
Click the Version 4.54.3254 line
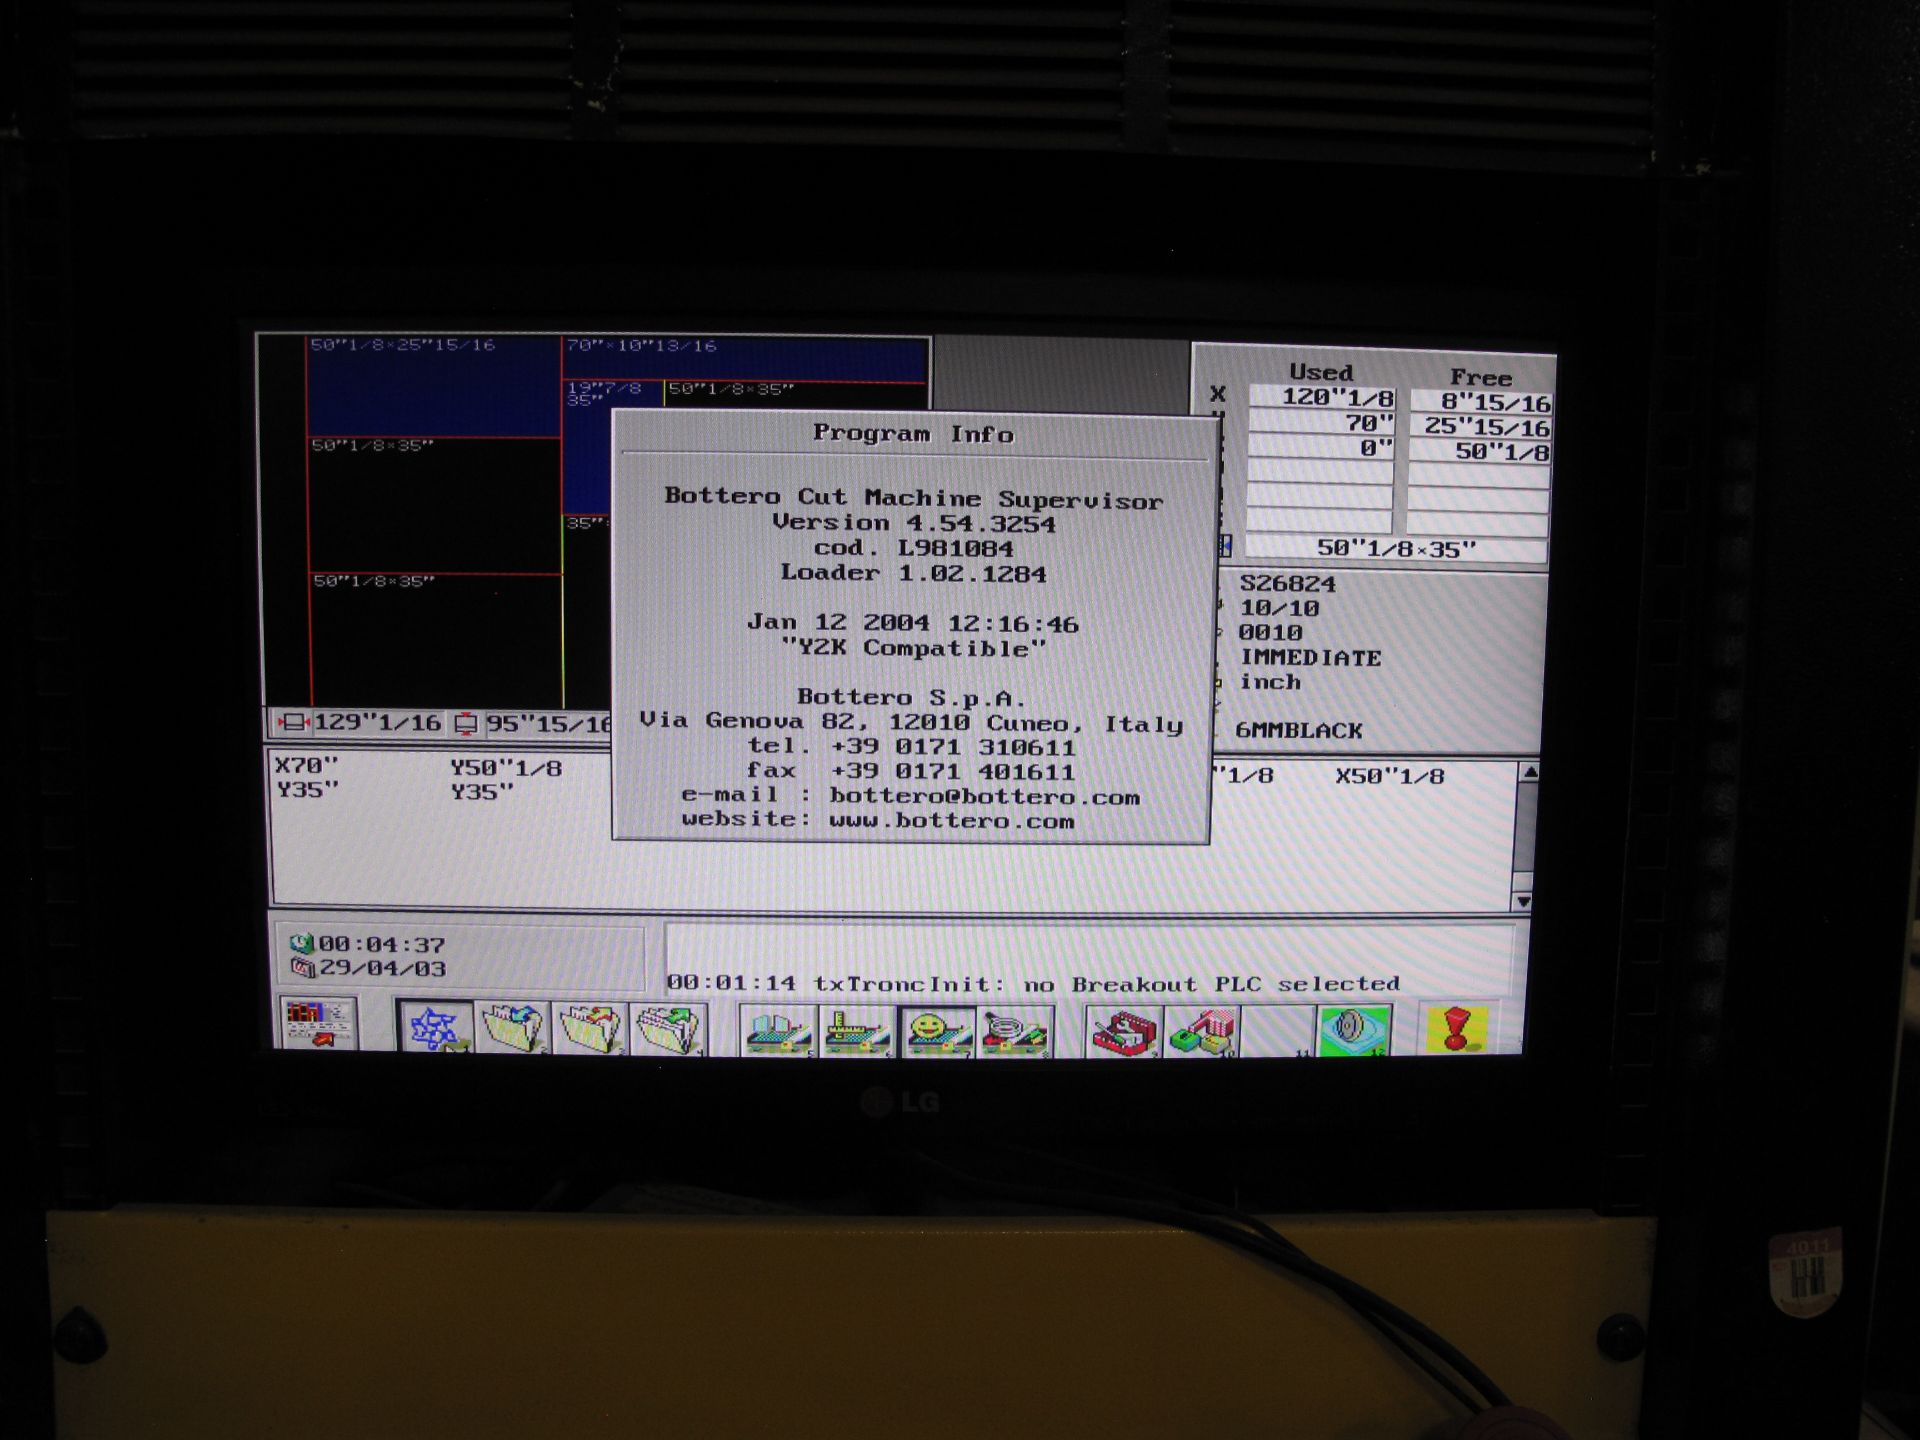click(x=914, y=523)
